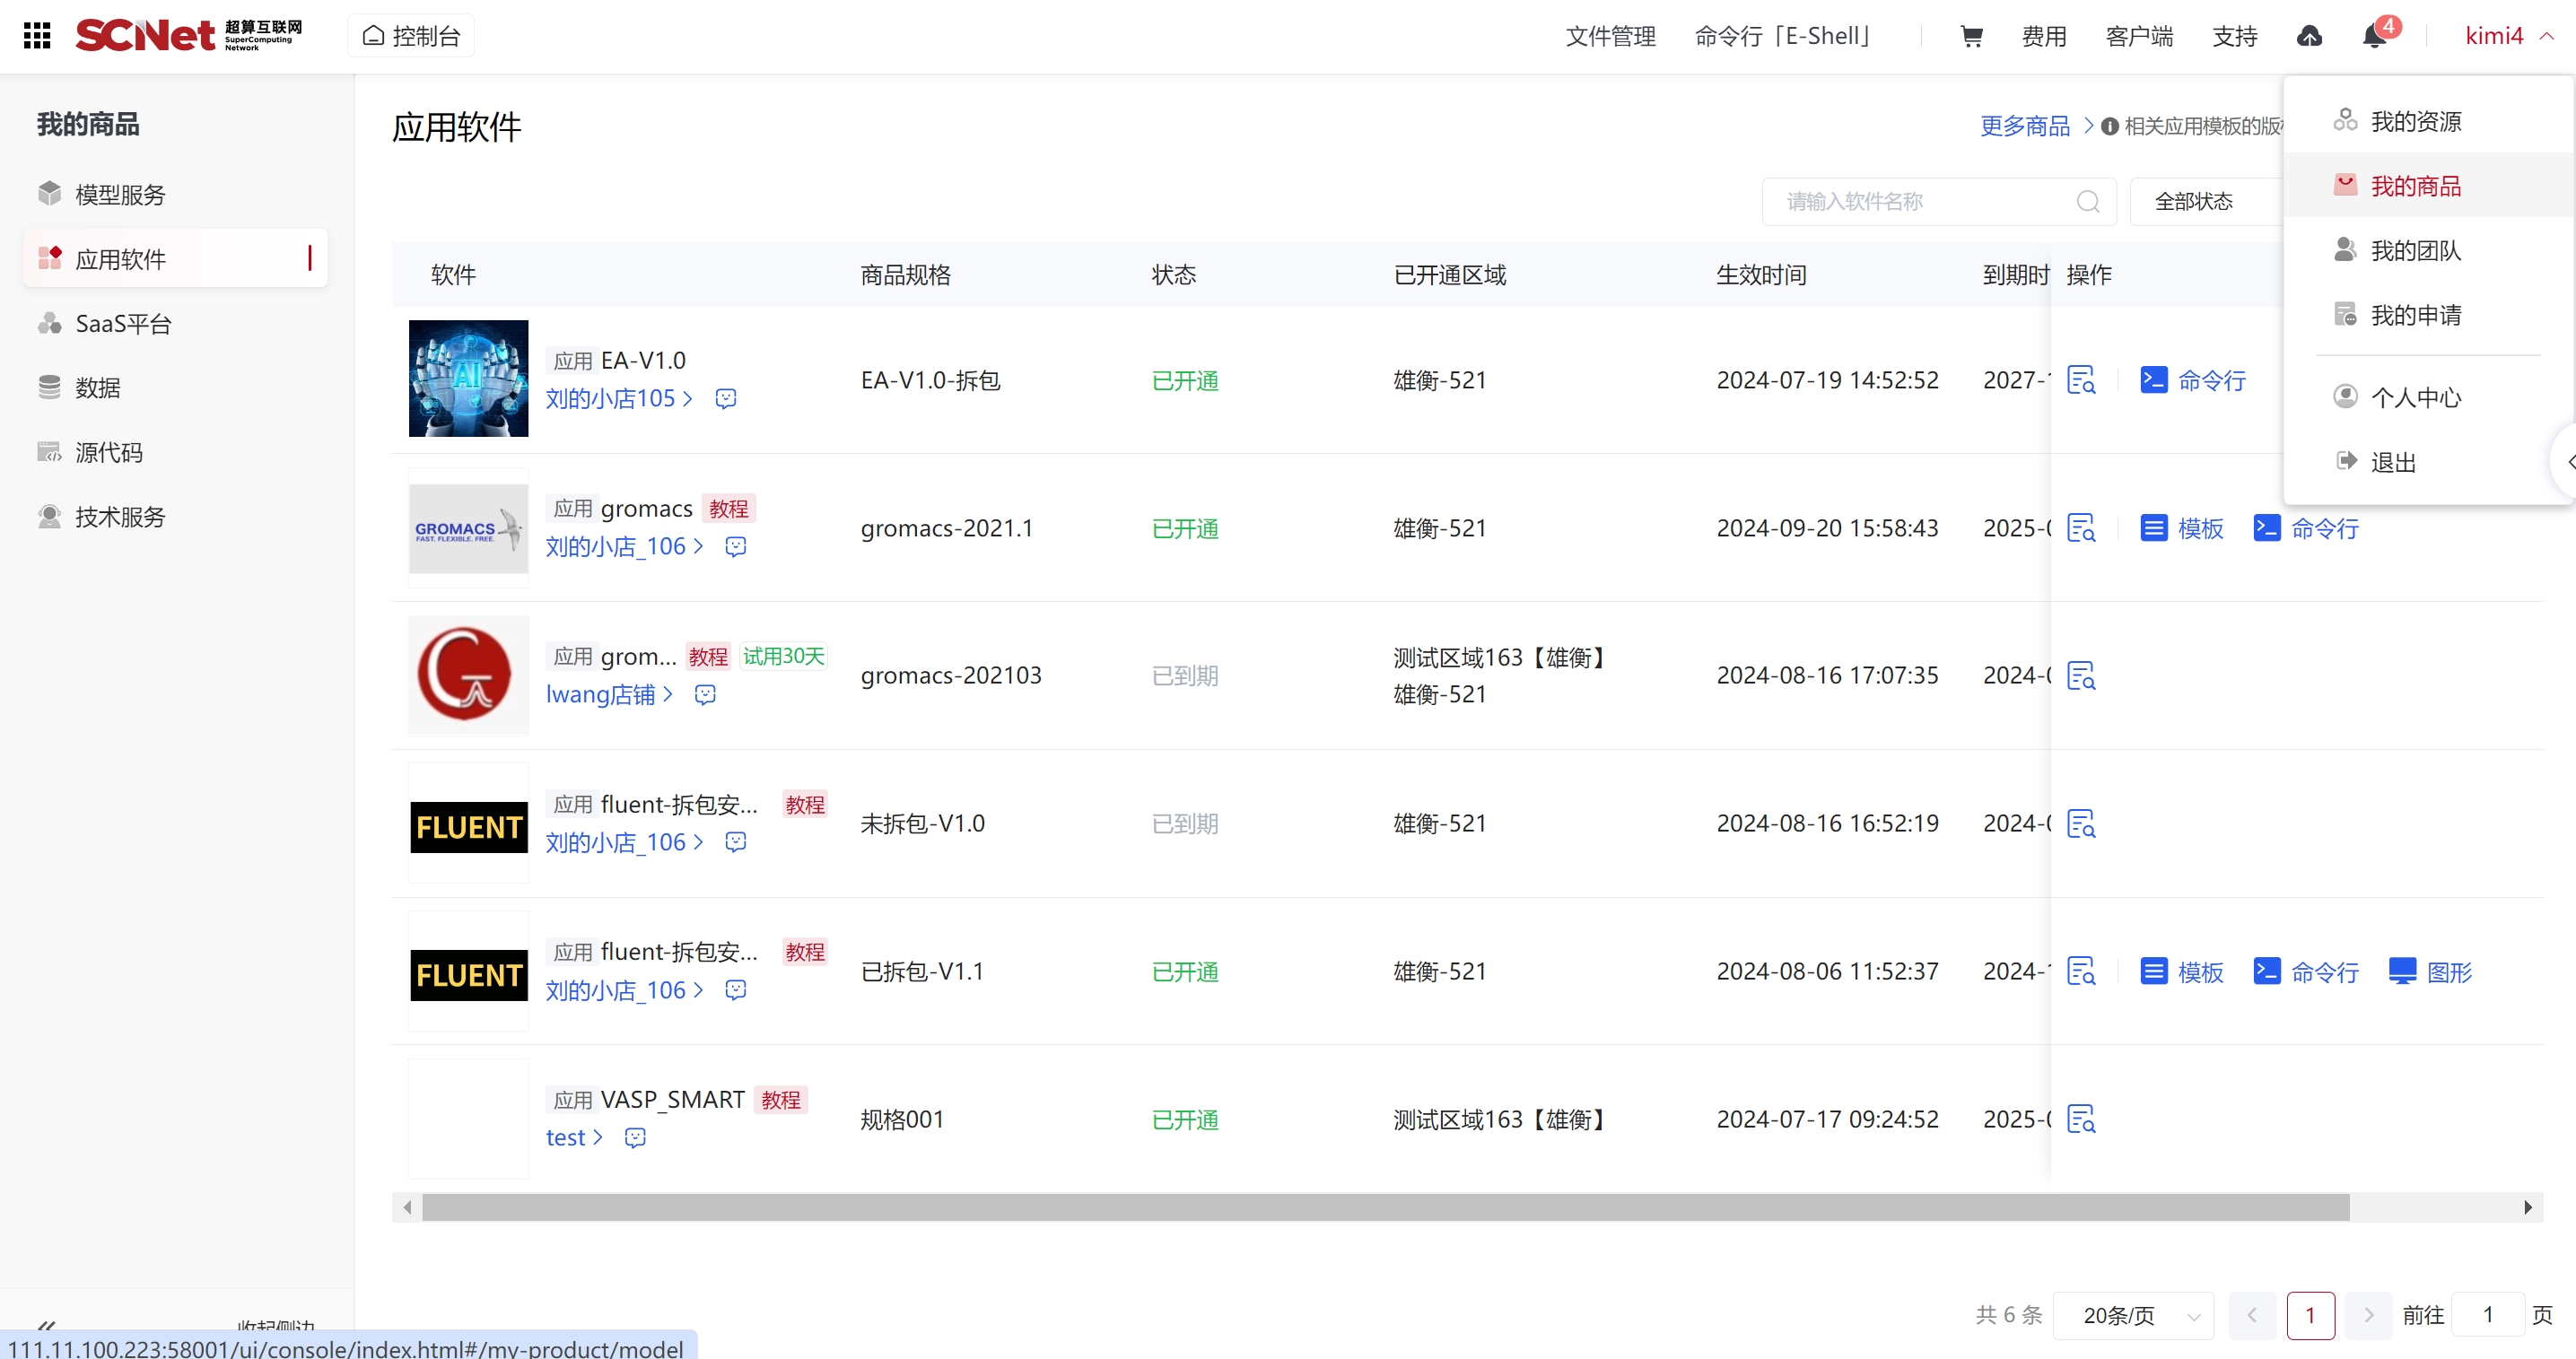The width and height of the screenshot is (2576, 1359).
Task: Open the 更多商品 link
Action: (x=2025, y=126)
